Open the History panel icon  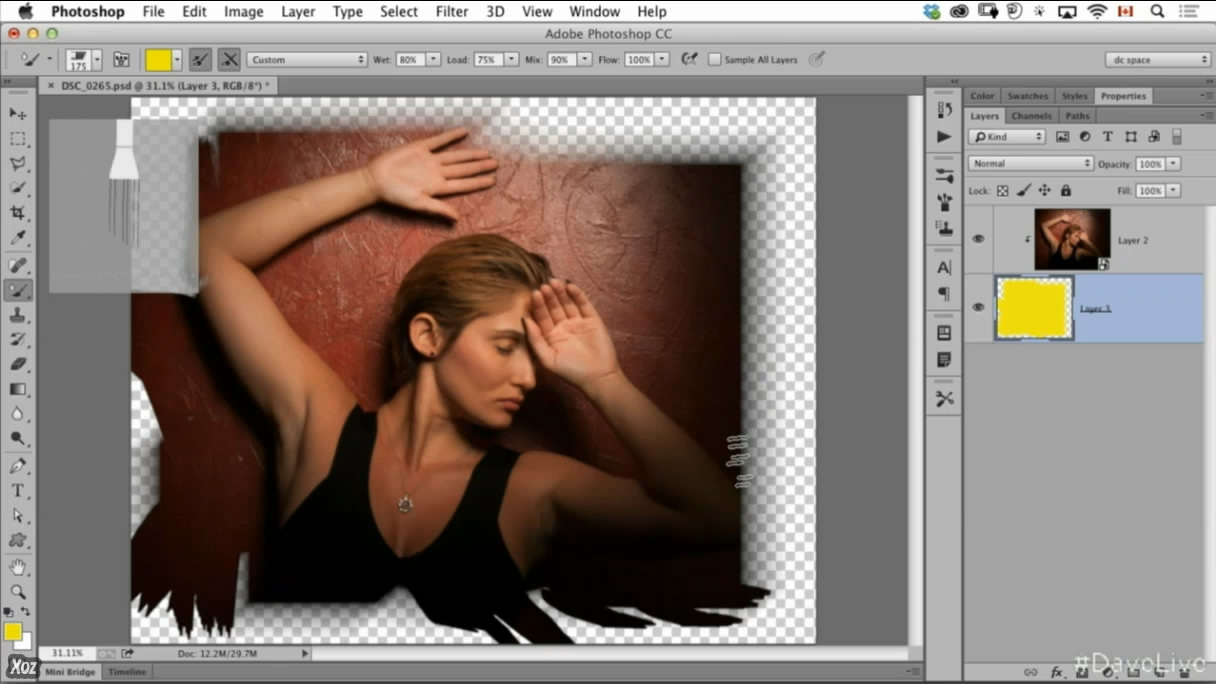coord(944,110)
